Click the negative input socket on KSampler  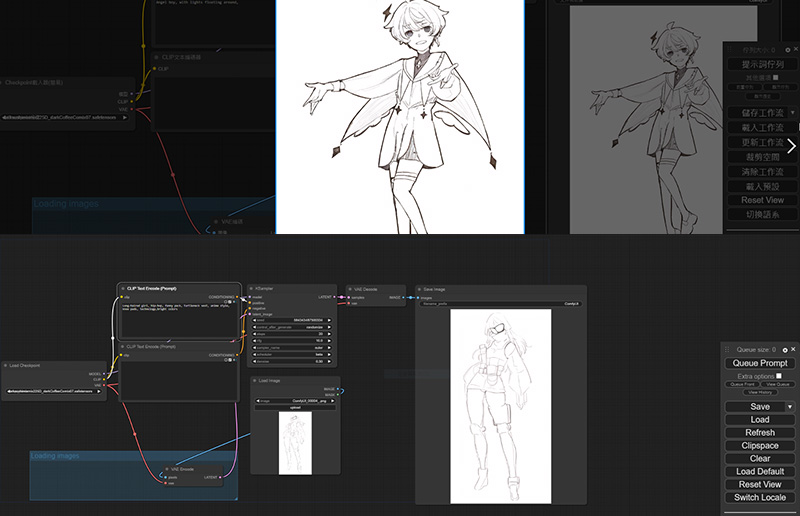coord(249,308)
